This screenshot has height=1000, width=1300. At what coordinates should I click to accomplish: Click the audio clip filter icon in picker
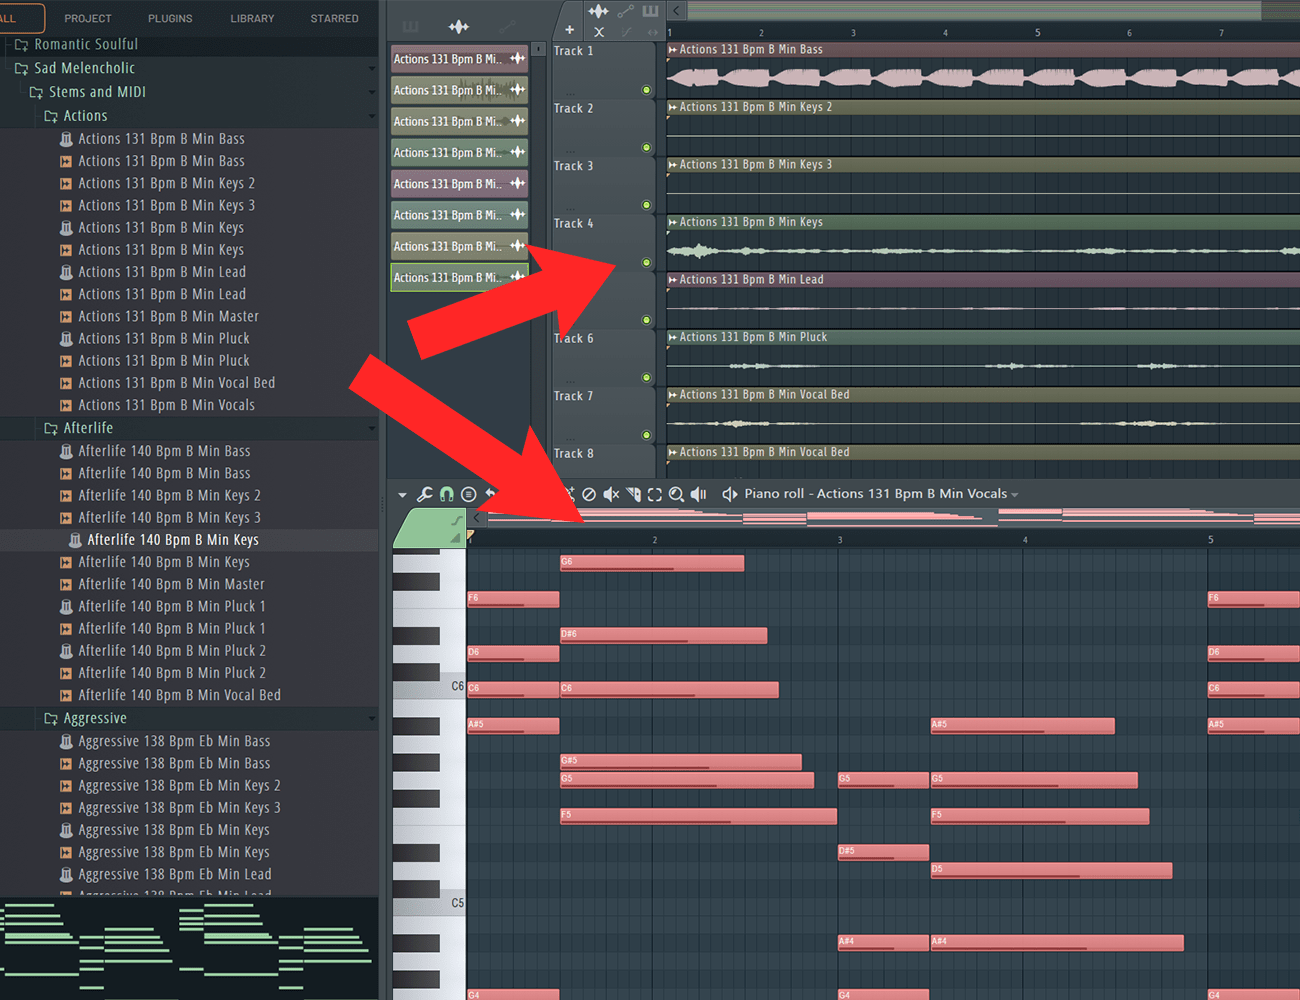point(459,27)
